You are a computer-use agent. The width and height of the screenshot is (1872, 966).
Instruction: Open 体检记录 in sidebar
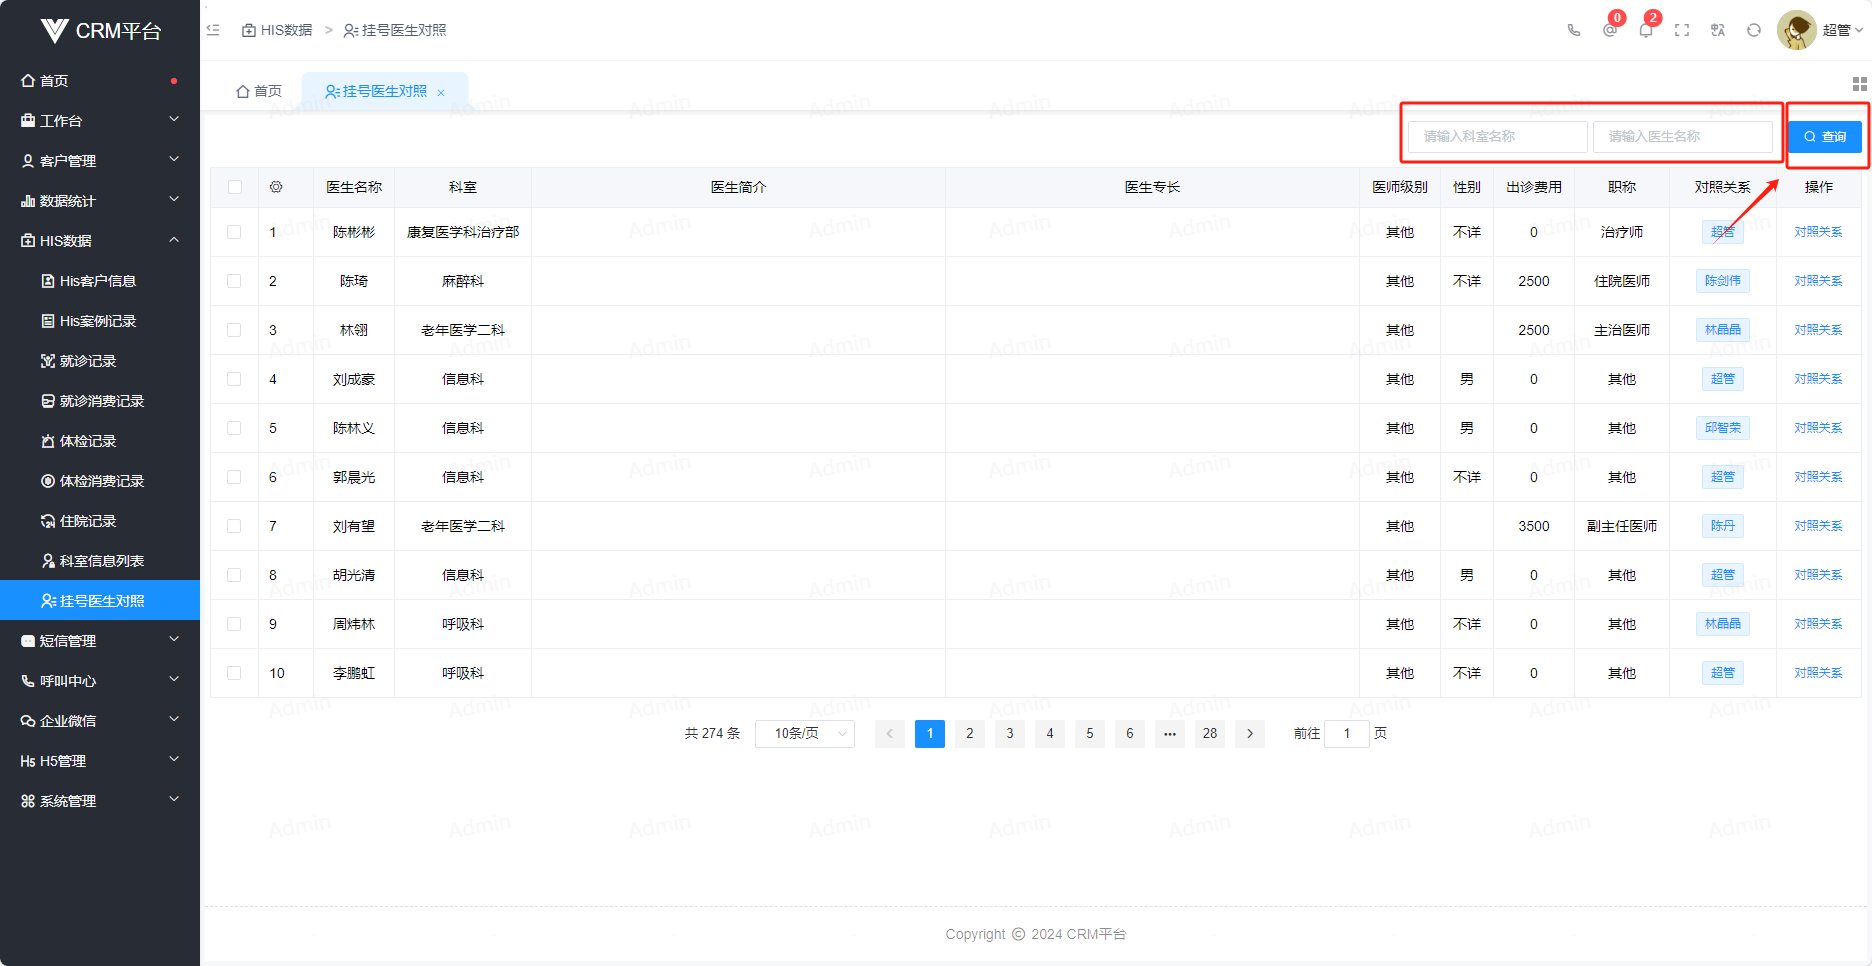coord(100,441)
